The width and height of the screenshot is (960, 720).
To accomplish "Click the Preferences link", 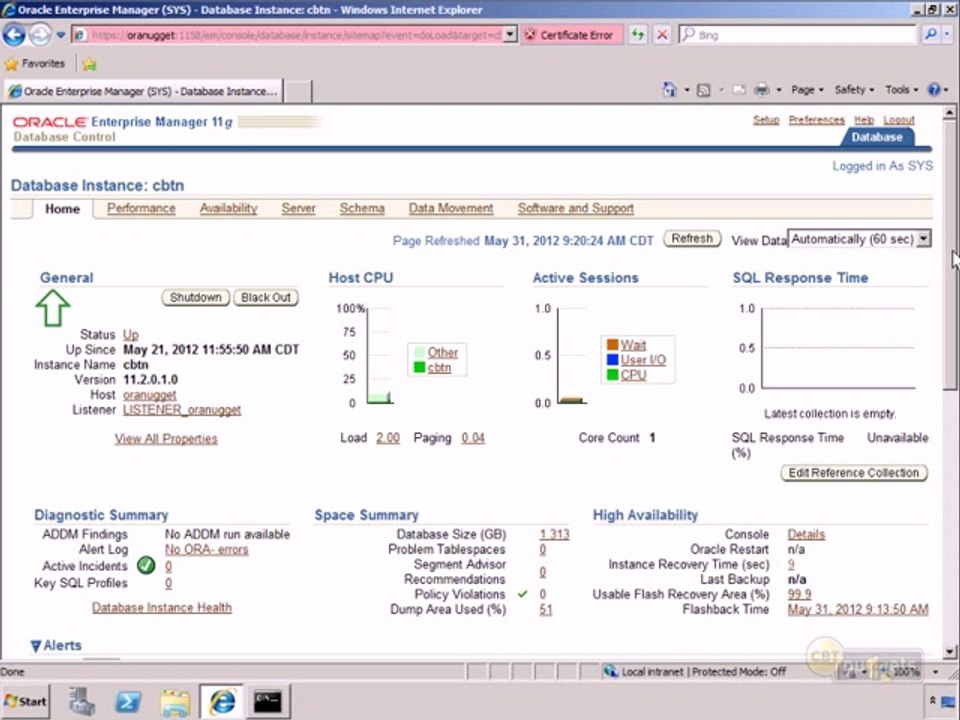I will tap(816, 120).
